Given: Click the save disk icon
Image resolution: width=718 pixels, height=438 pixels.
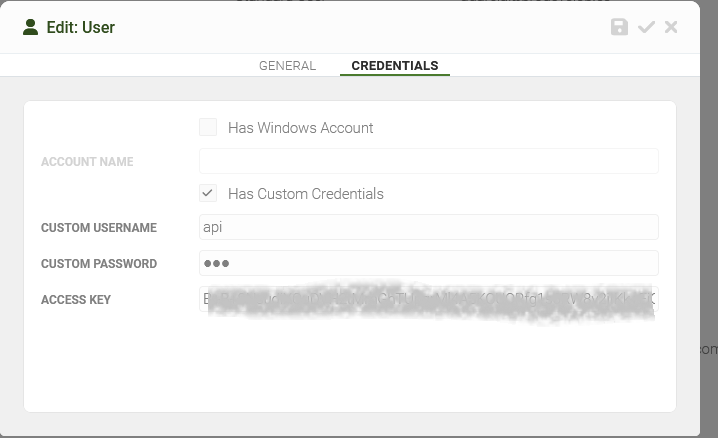Looking at the screenshot, I should tap(619, 27).
